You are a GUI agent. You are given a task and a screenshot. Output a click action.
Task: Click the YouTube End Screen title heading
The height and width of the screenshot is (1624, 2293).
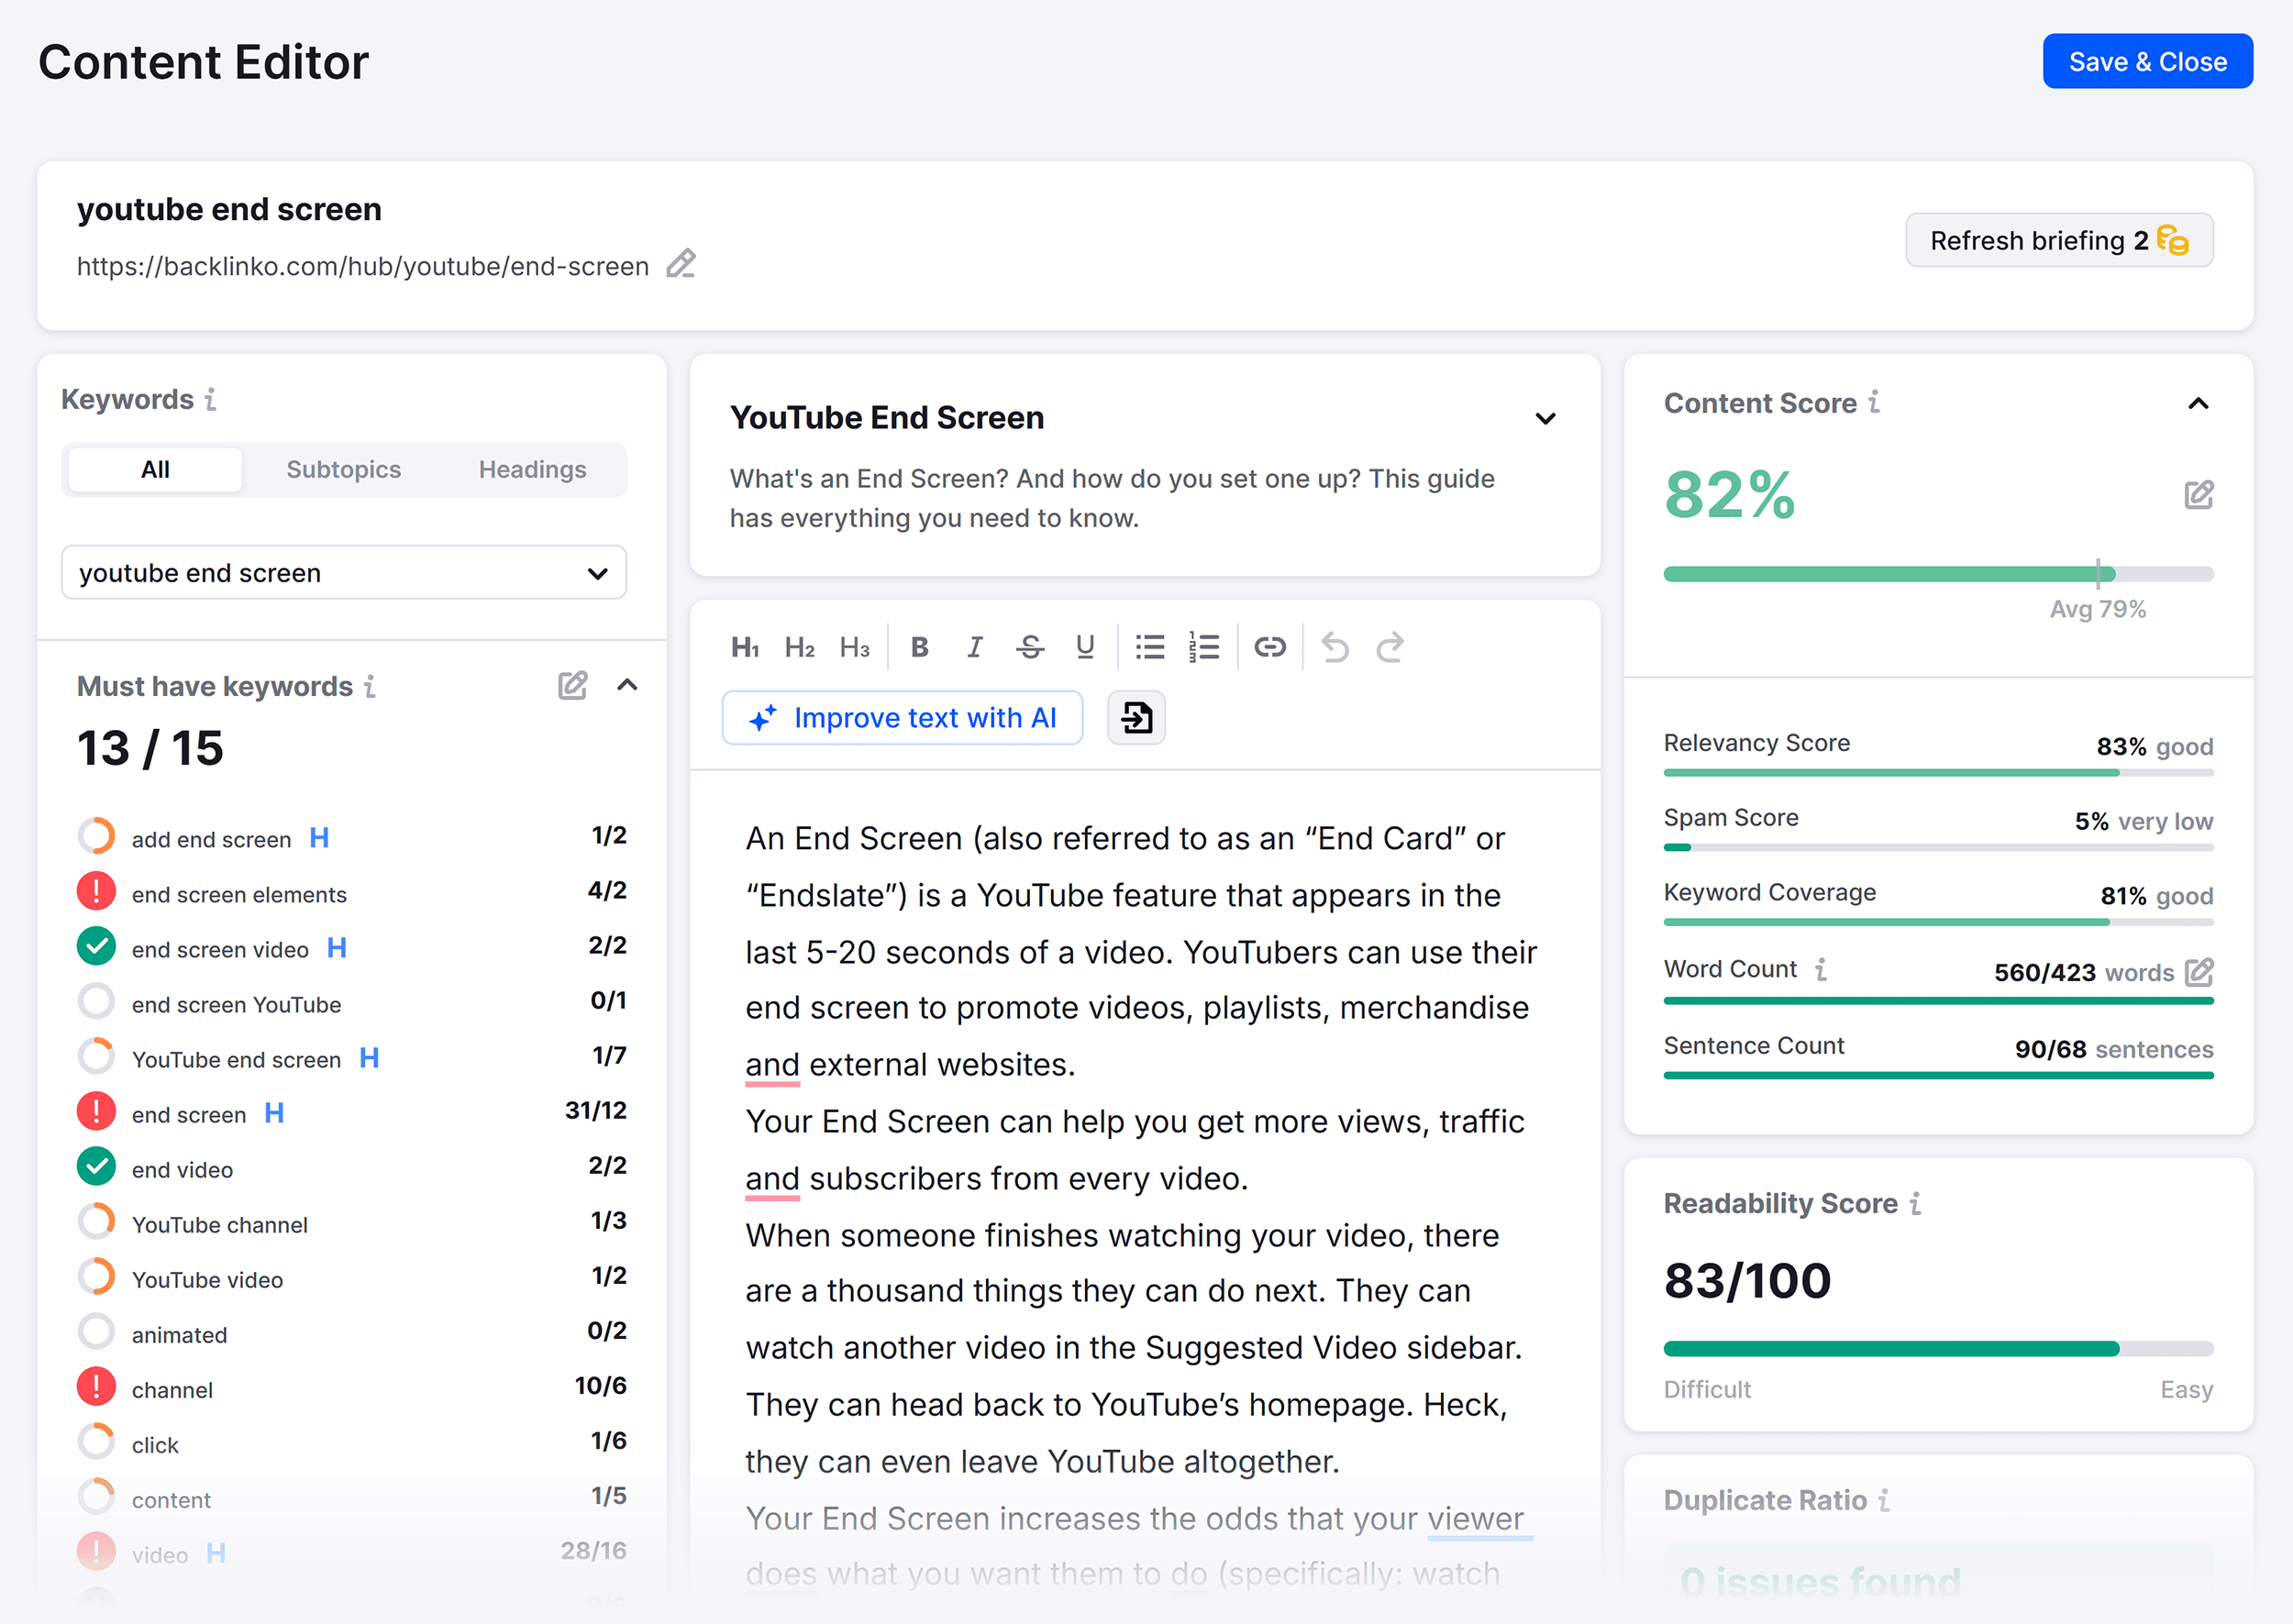887,417
